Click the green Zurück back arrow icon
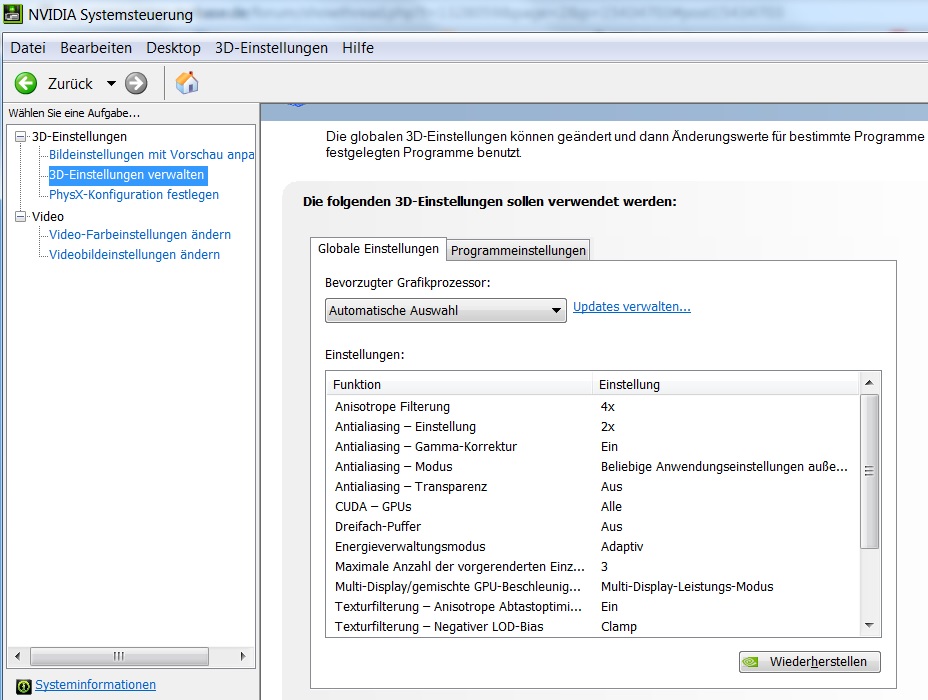Viewport: 928px width, 700px height. tap(26, 83)
